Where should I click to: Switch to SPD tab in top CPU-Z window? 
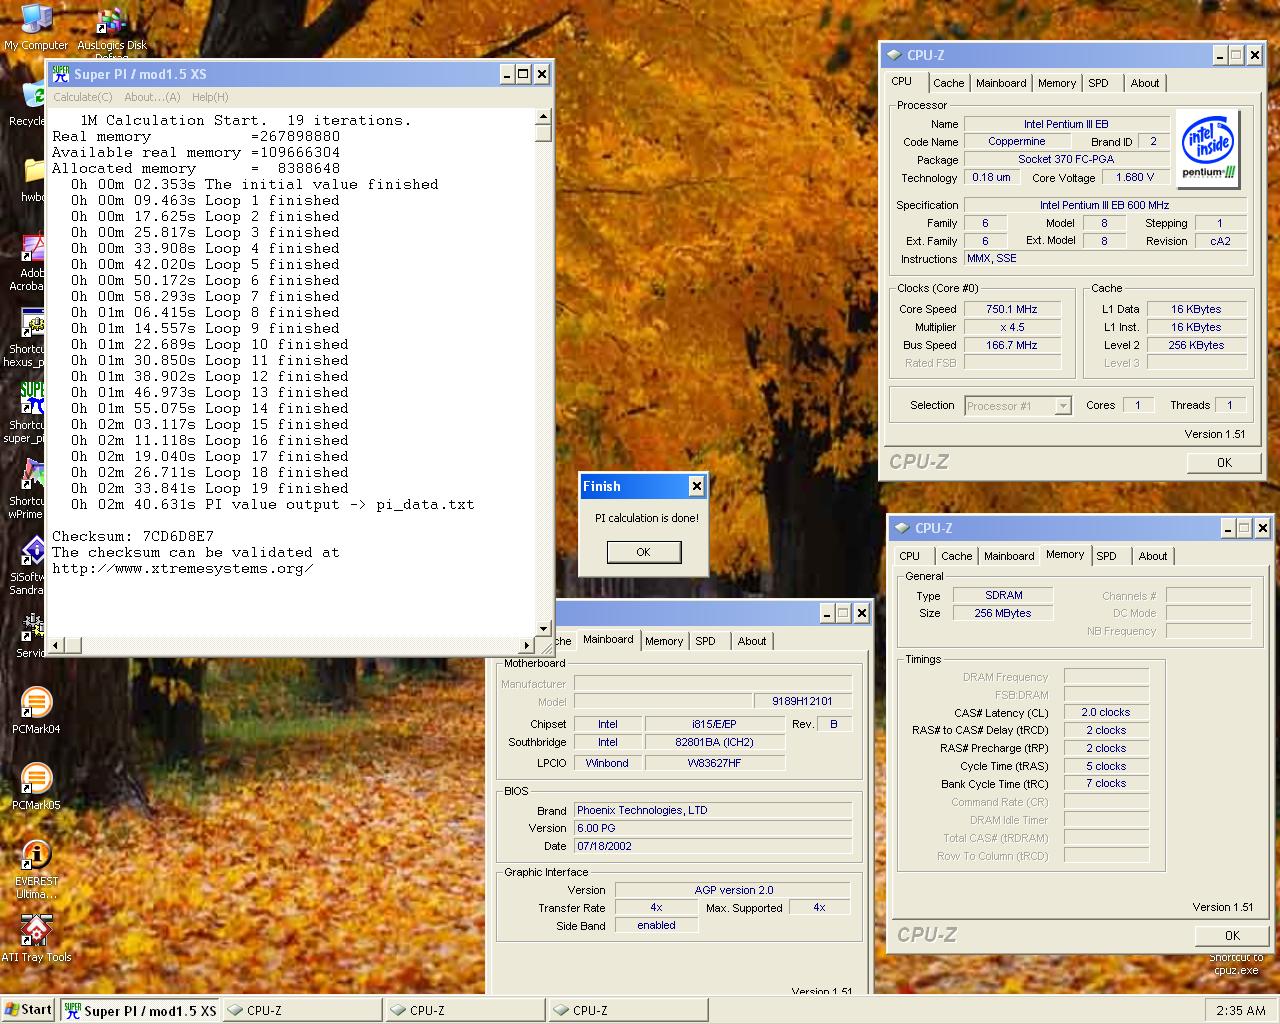pyautogui.click(x=1098, y=83)
